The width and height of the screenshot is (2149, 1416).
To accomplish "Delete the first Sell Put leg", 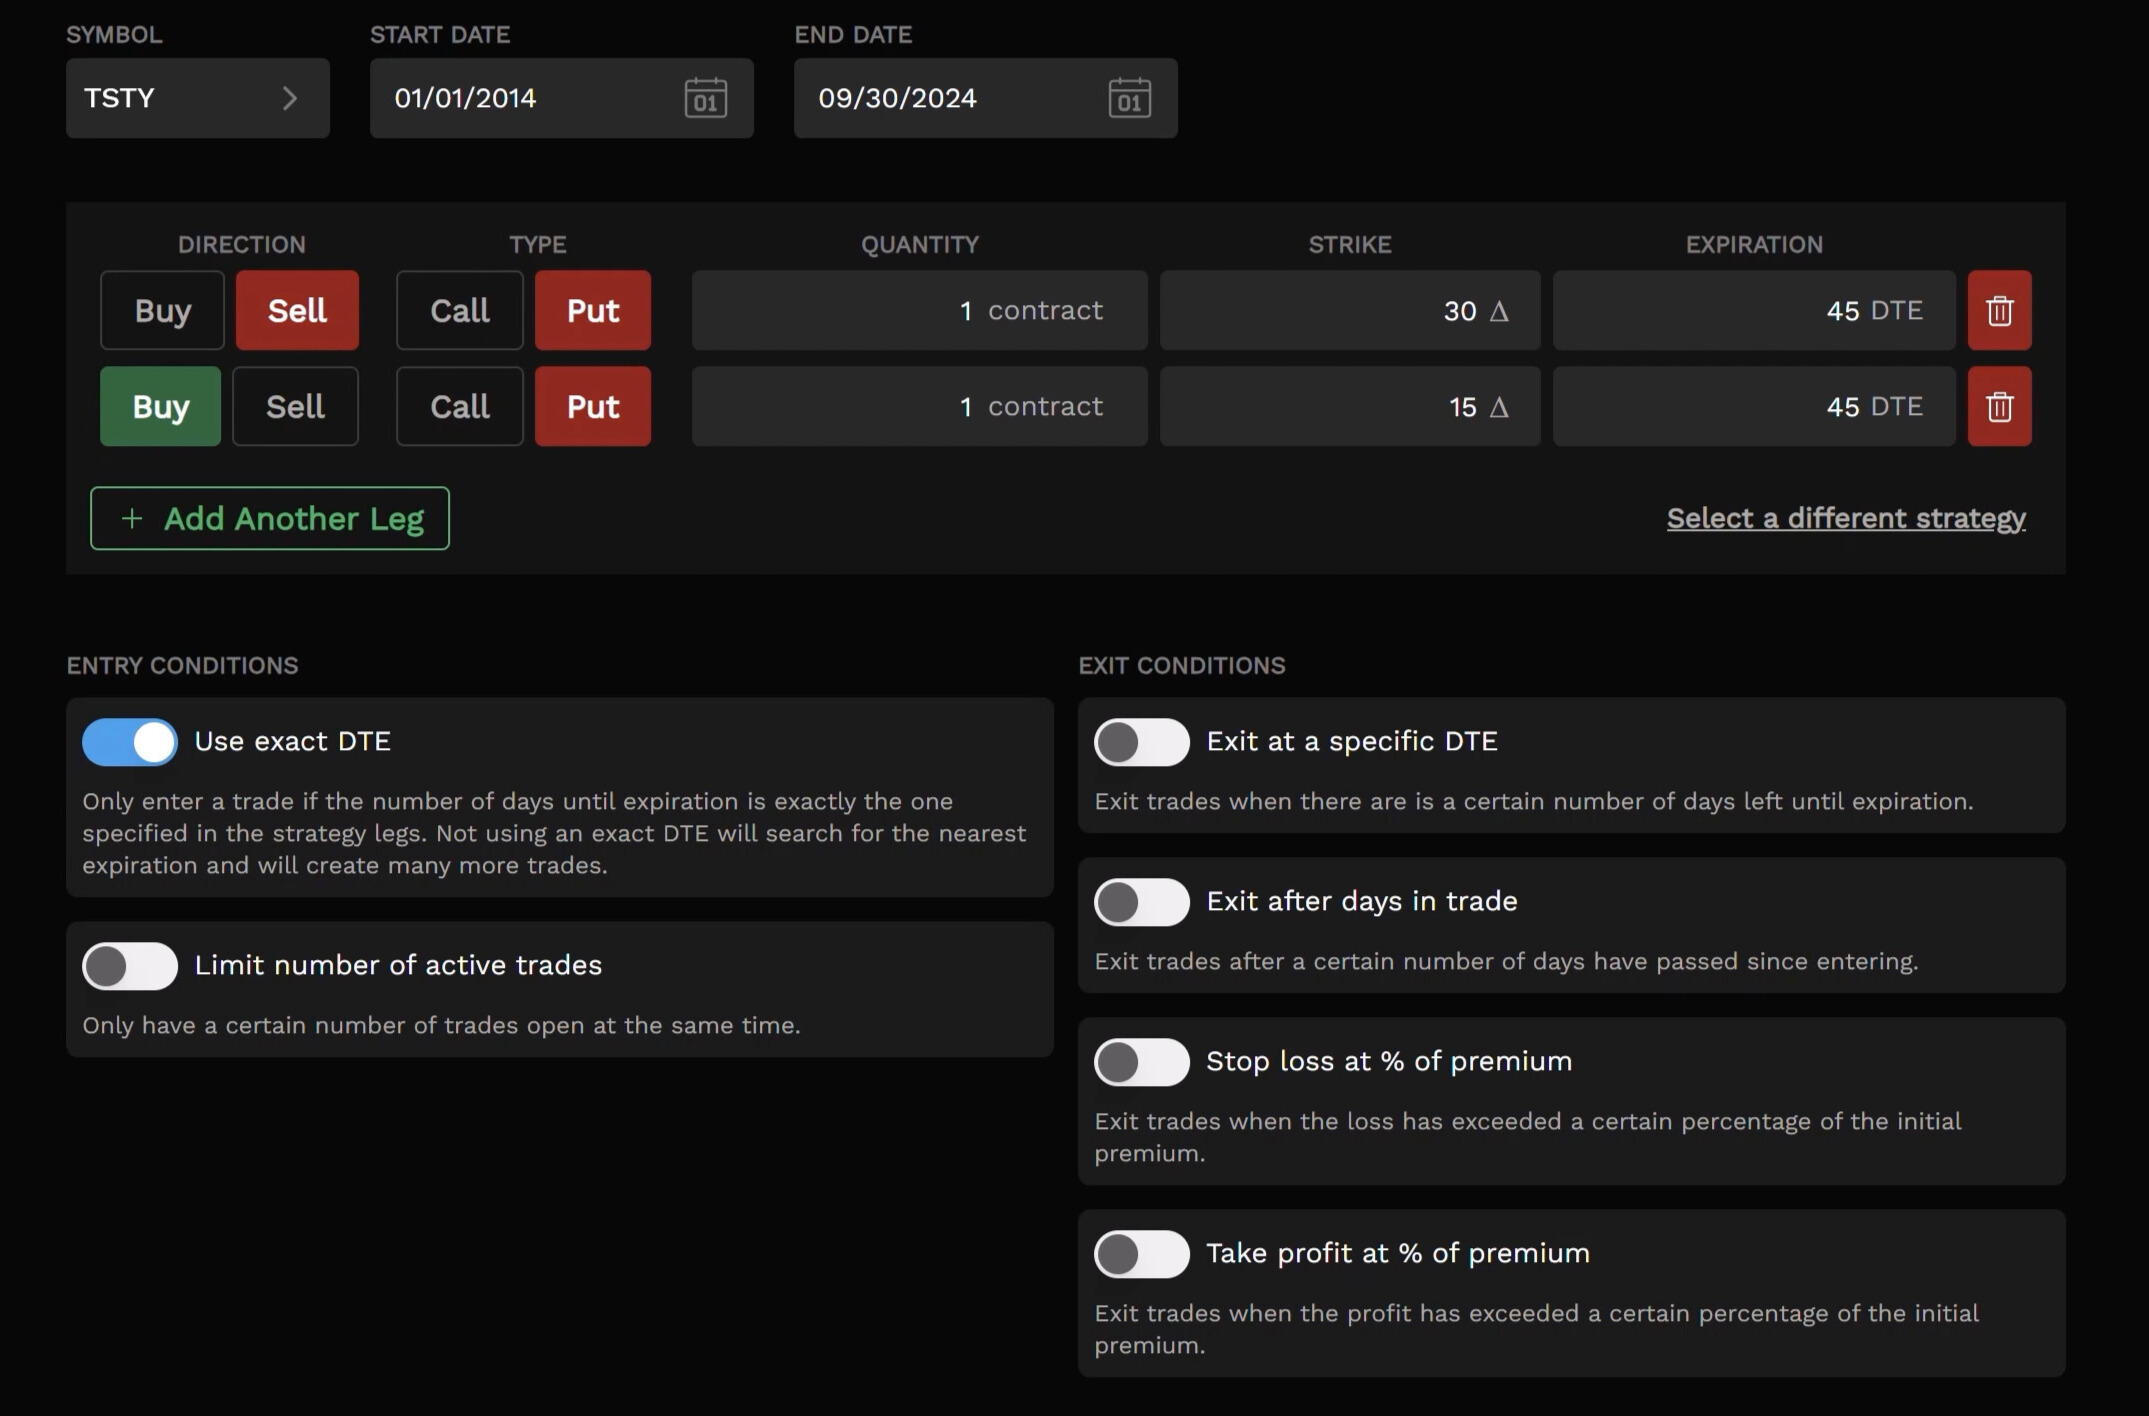I will coord(1998,310).
